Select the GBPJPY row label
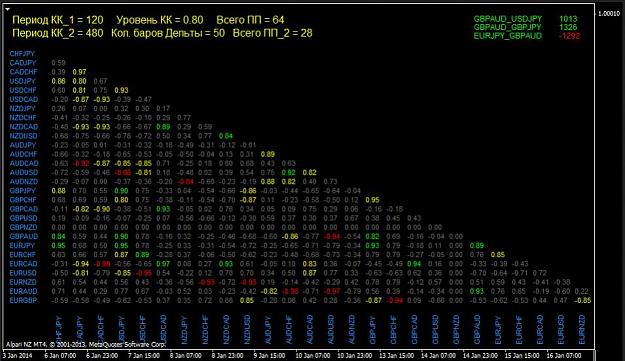This screenshot has width=625, height=361. pos(23,191)
